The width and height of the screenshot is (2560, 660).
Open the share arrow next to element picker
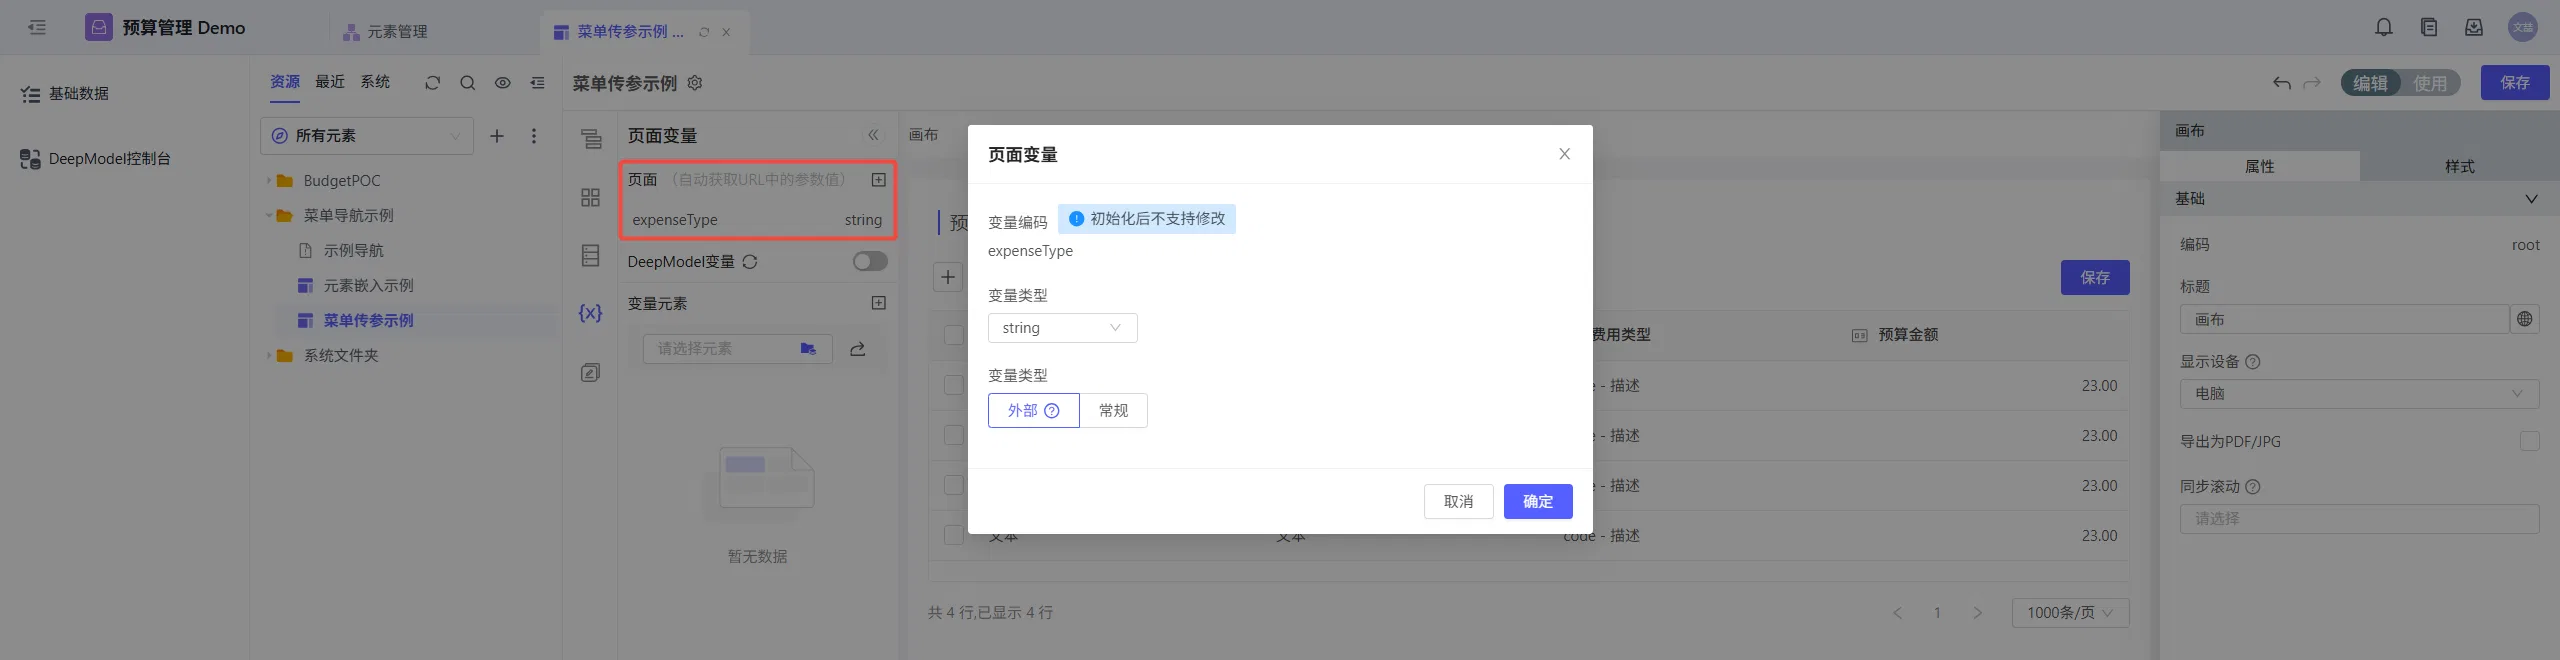858,349
